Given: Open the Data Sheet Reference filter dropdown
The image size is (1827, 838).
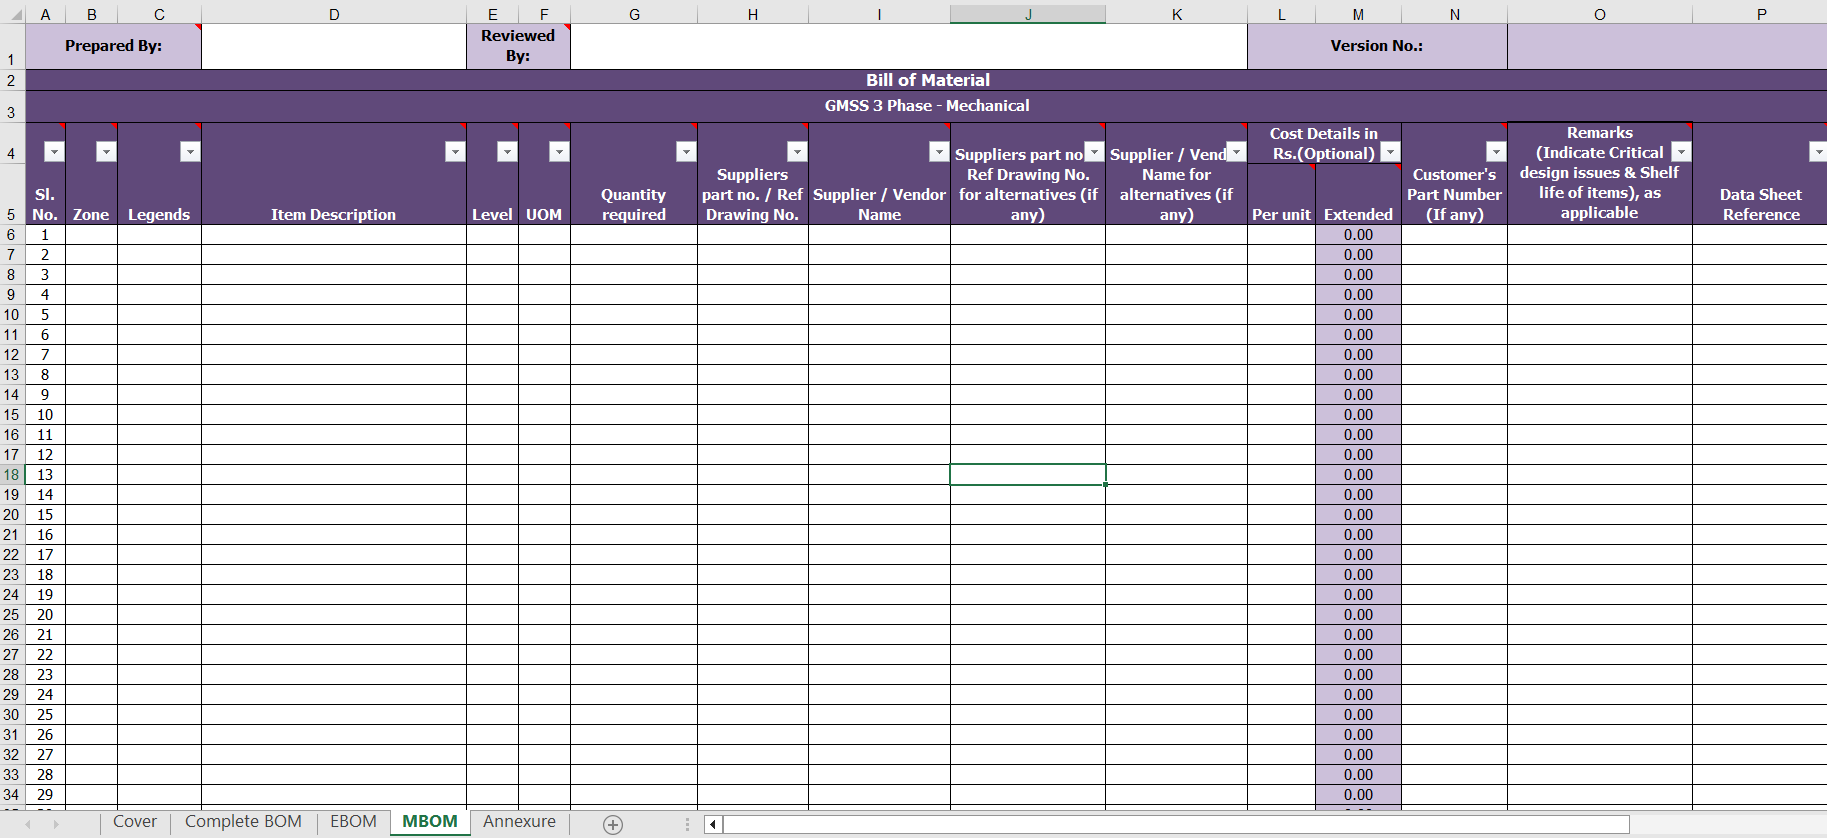Looking at the screenshot, I should [x=1818, y=151].
